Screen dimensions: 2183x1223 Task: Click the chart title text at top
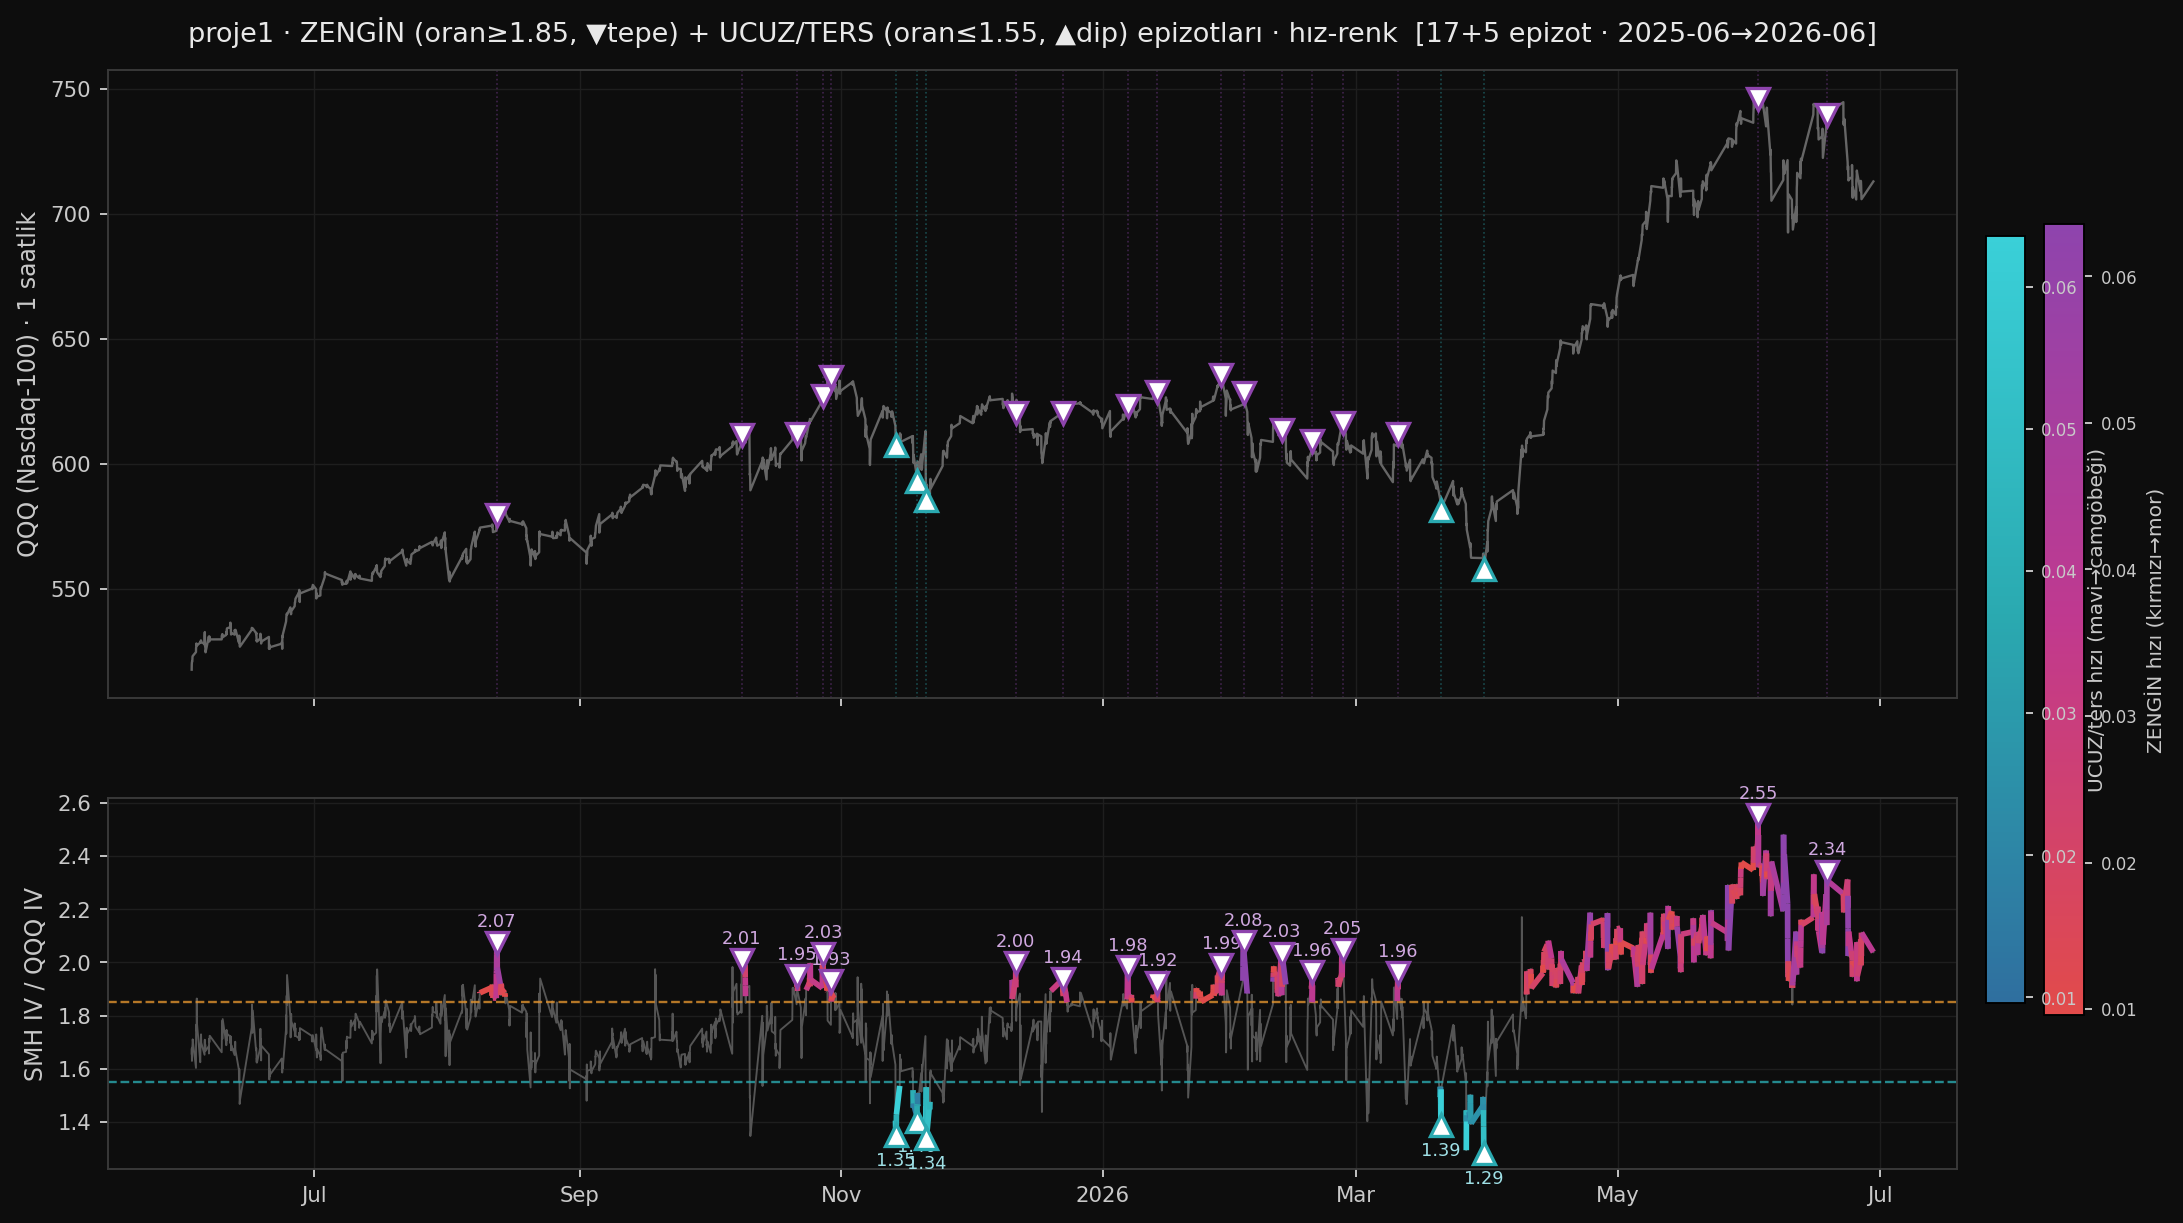(x=1032, y=33)
